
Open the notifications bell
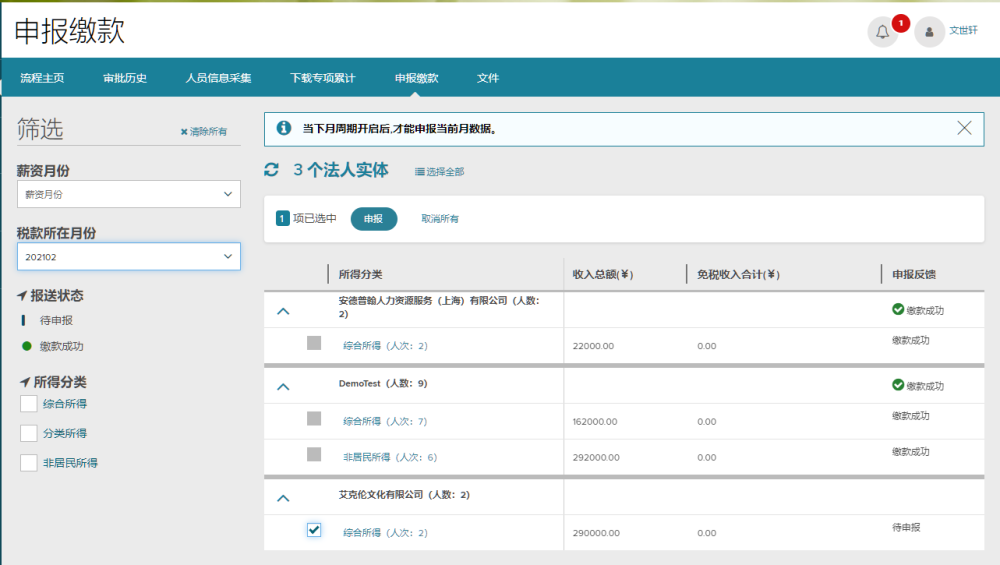tap(882, 32)
